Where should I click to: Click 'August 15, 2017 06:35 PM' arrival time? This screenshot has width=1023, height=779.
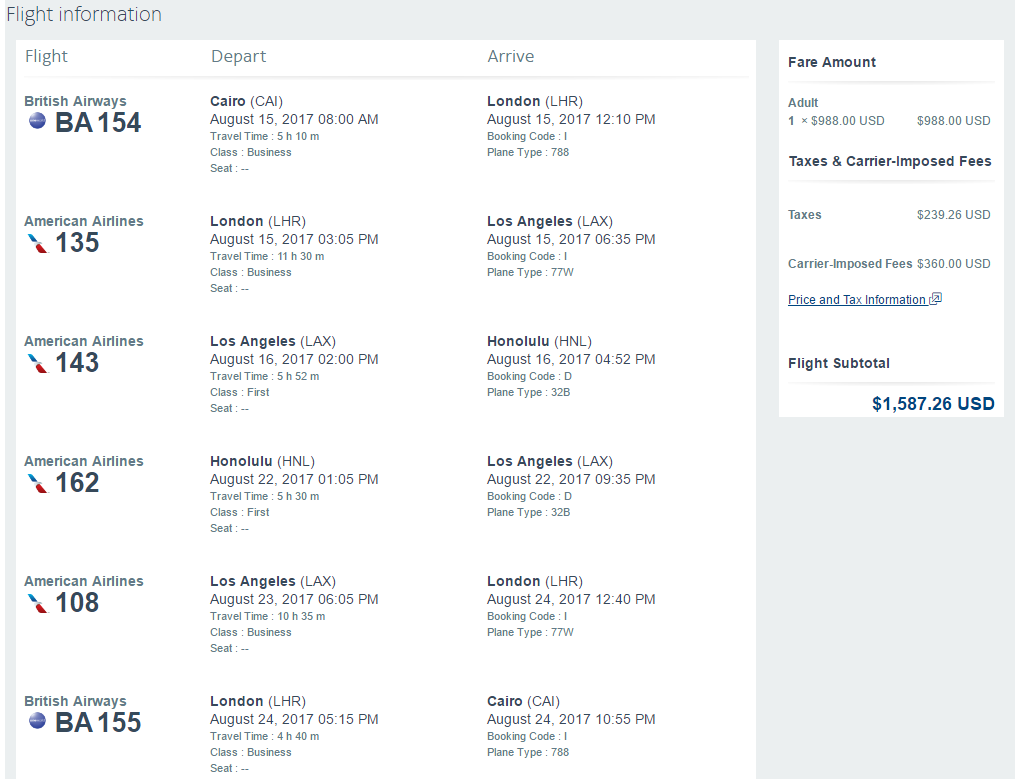point(571,239)
